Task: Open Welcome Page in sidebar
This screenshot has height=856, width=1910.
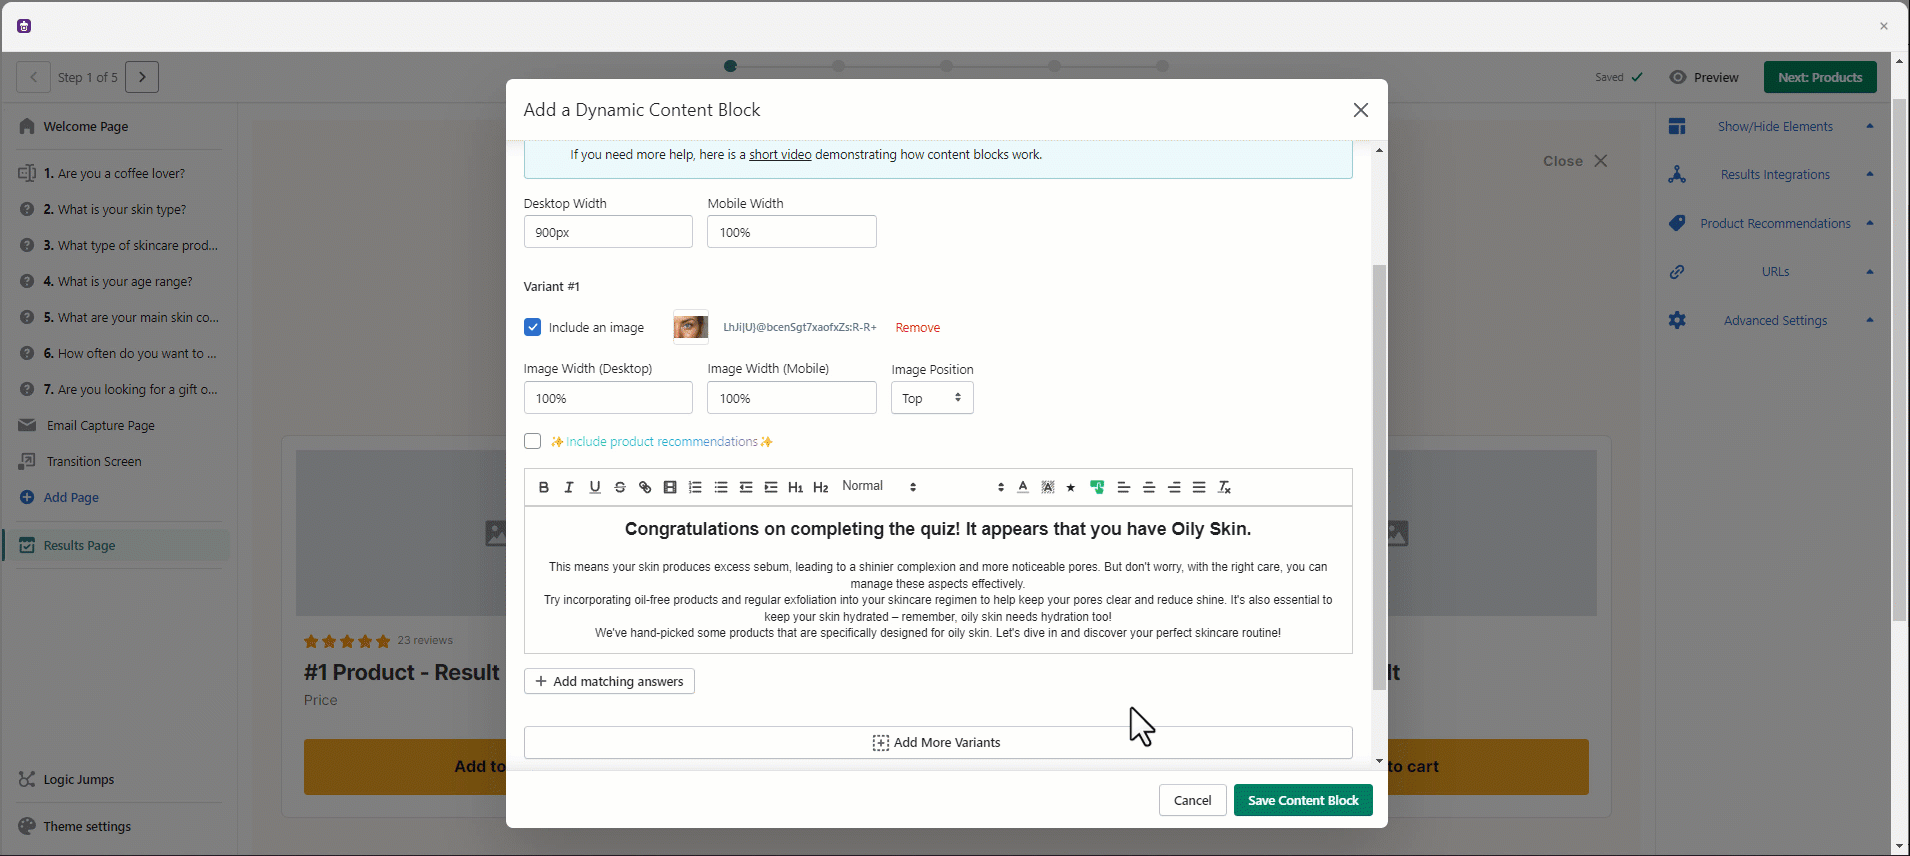Action: click(x=85, y=126)
